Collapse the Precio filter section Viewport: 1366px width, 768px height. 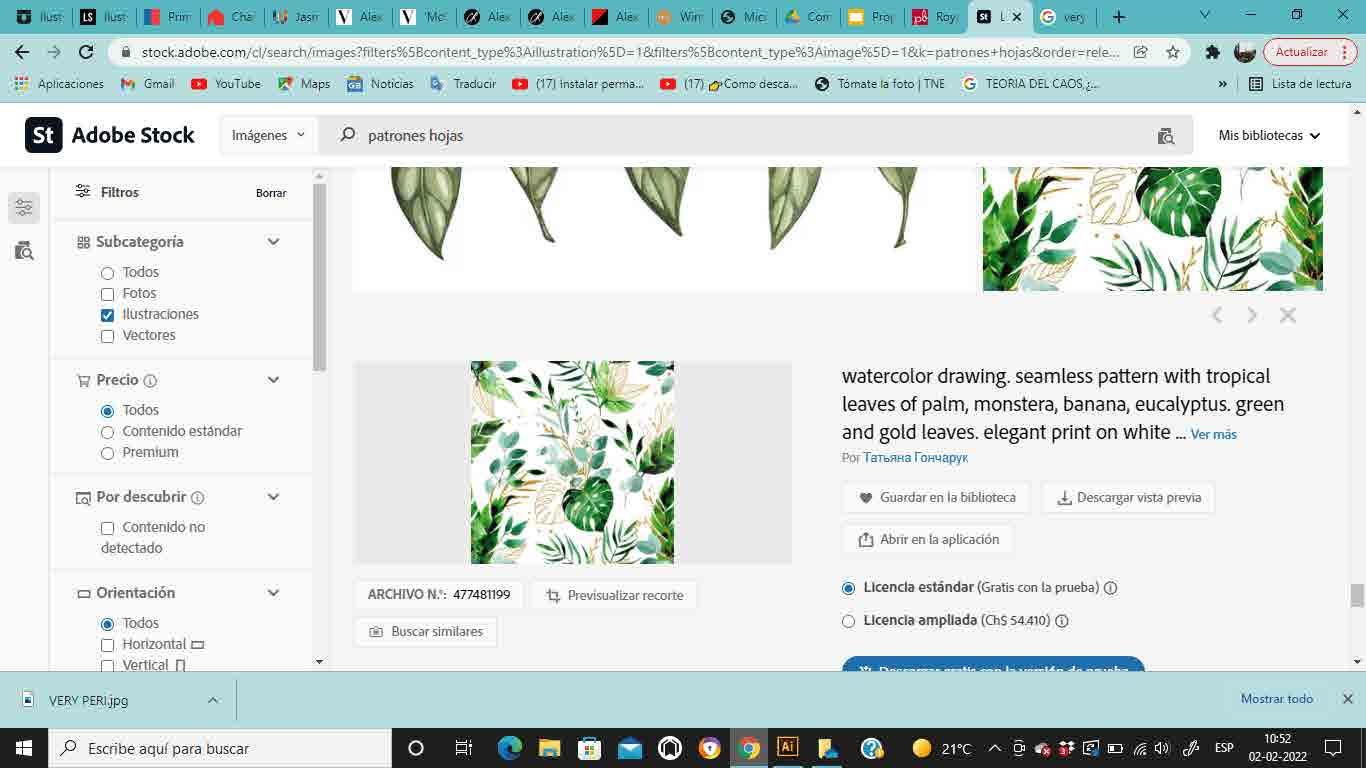point(273,380)
